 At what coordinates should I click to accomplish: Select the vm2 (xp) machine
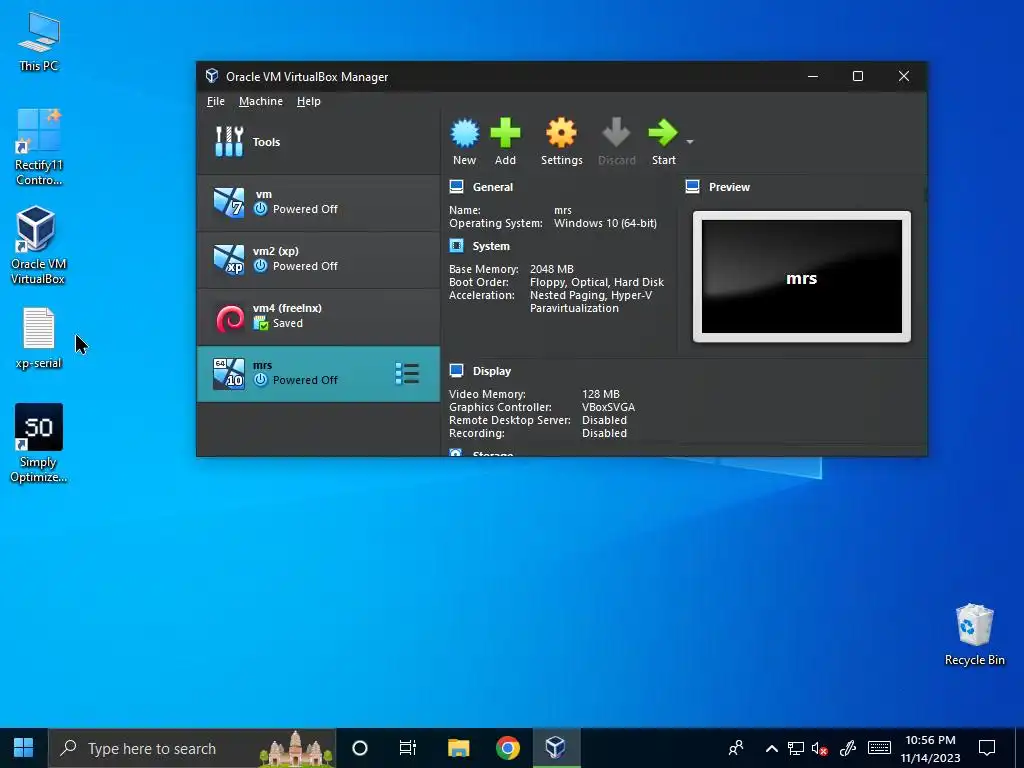coord(318,259)
